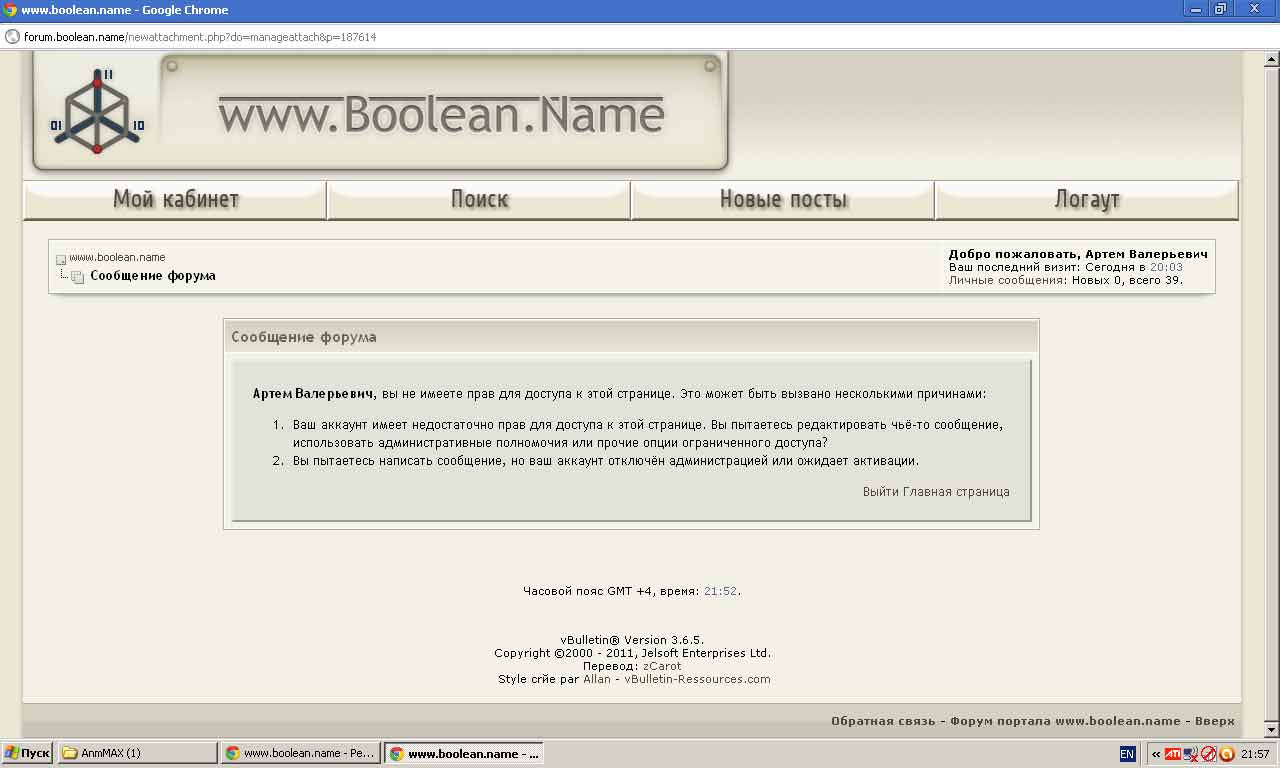Open the zCarot translator link
This screenshot has height=768, width=1280.
tap(662, 666)
